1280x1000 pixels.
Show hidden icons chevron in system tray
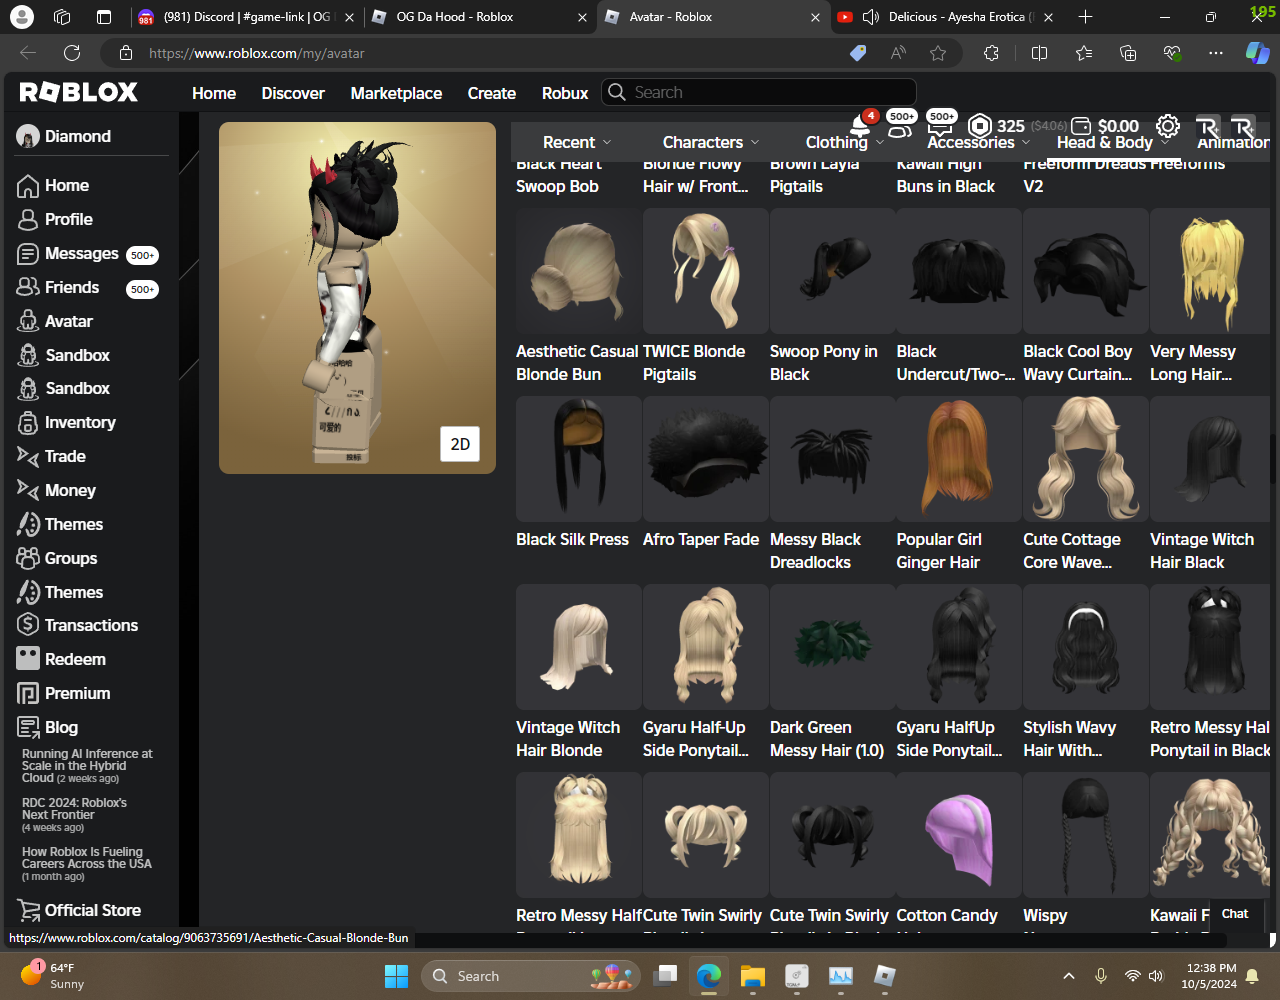tap(1068, 976)
